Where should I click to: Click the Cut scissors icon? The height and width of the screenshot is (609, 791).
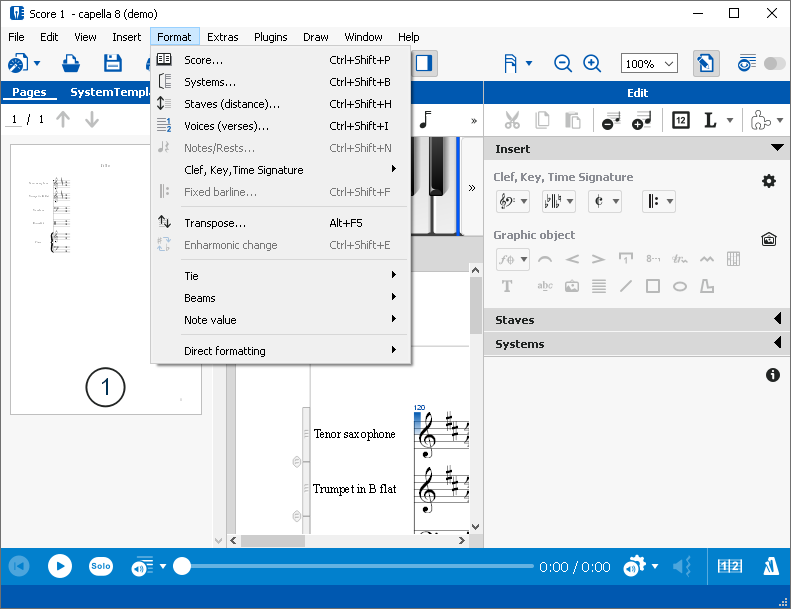(512, 120)
